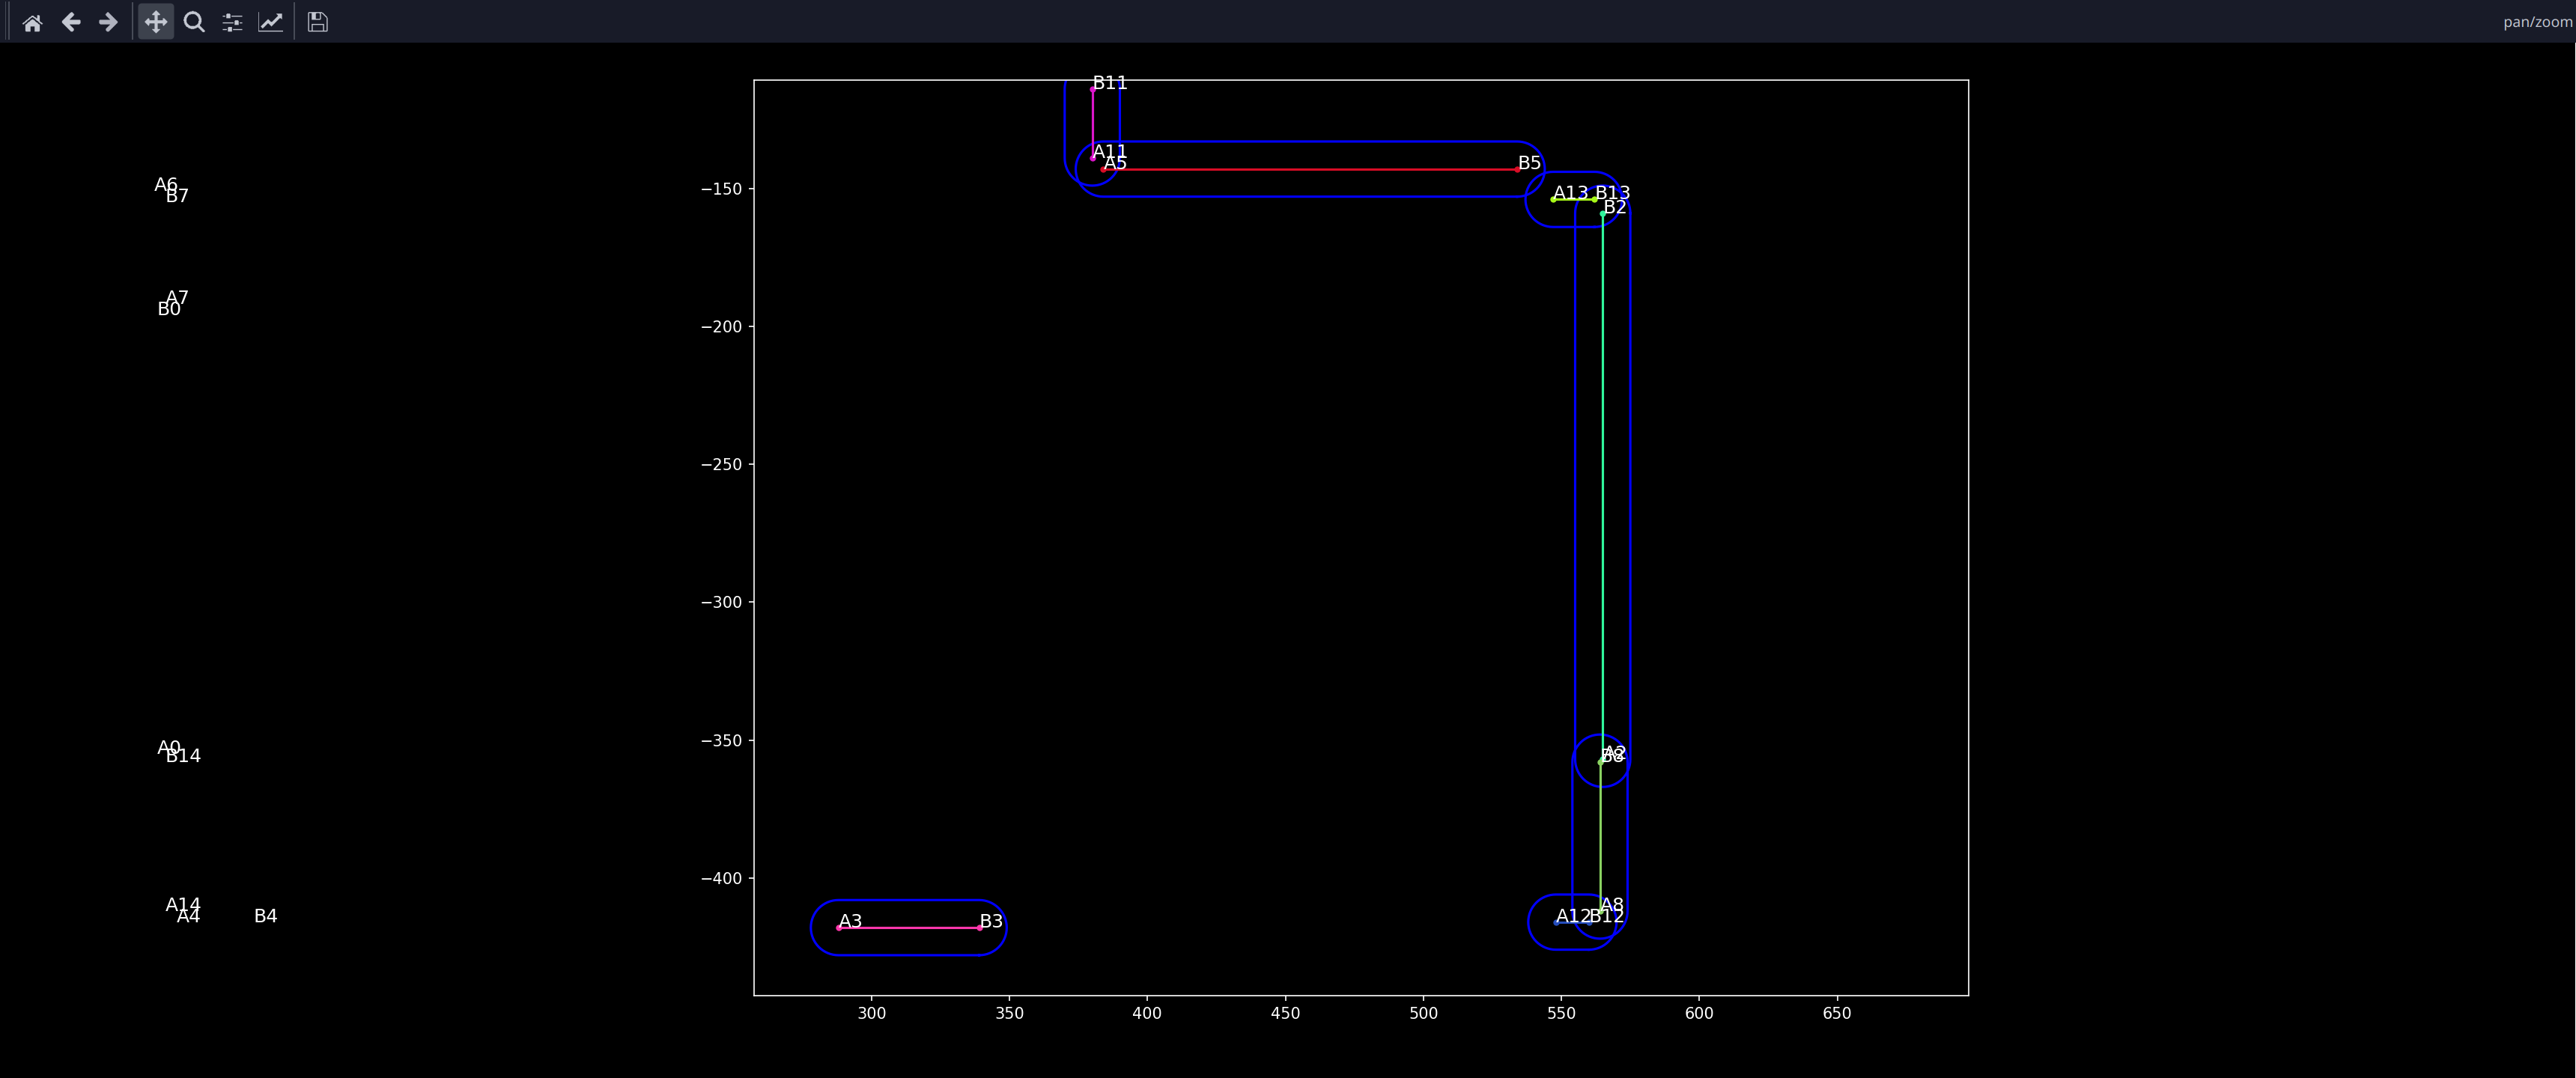Click the B3 endpoint label
This screenshot has width=2576, height=1078.
pos(990,921)
